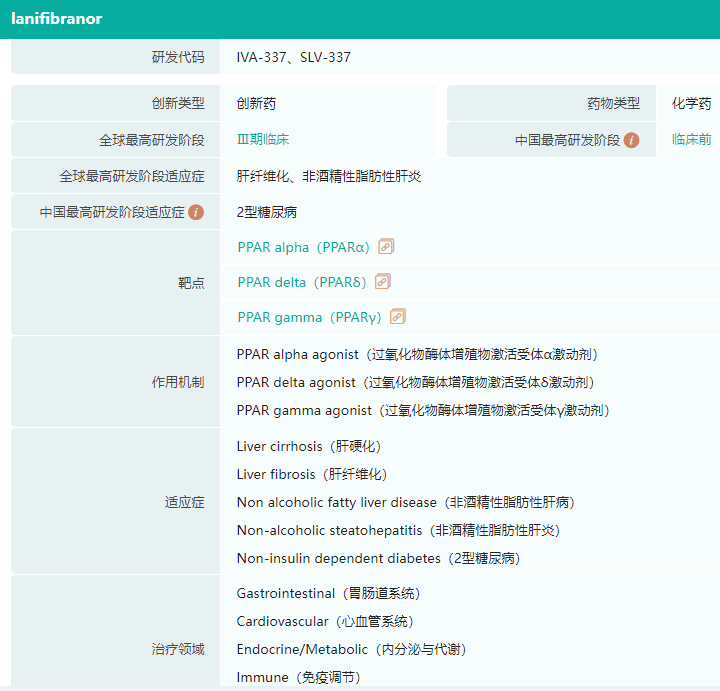
Task: Click the III期临床 global phase link
Action: point(263,140)
